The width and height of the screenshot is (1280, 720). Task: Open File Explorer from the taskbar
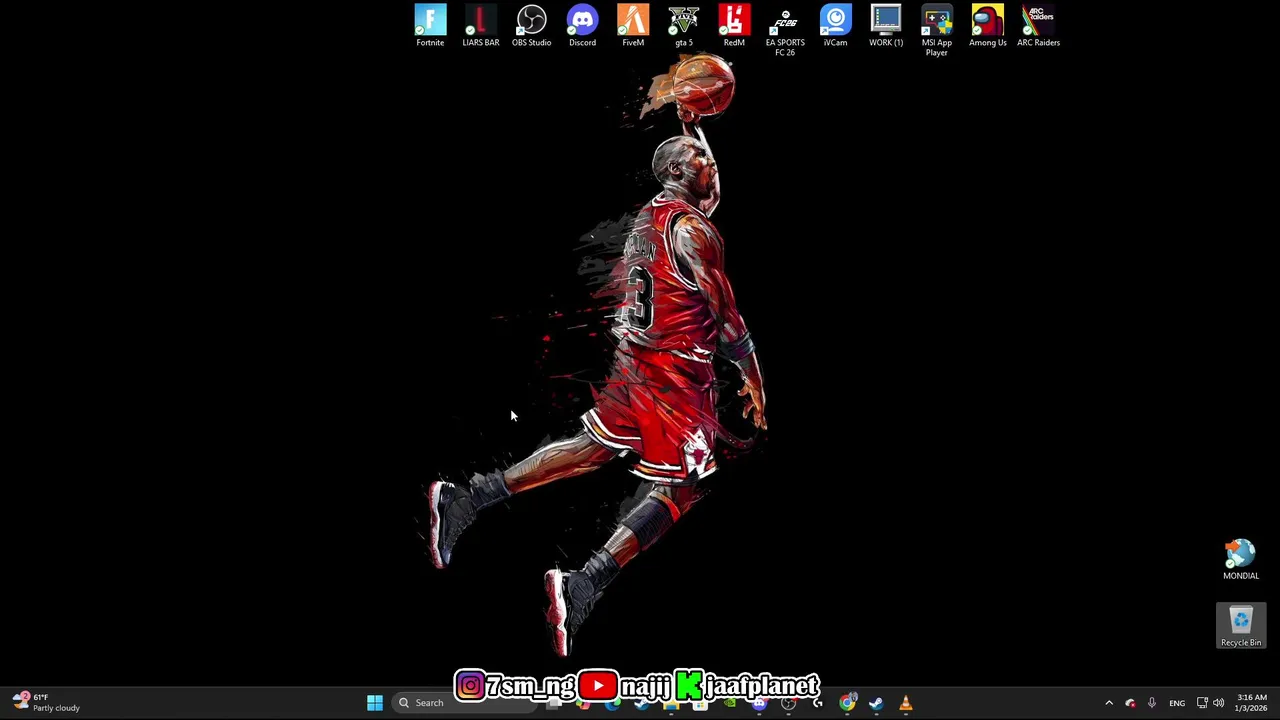(x=671, y=703)
